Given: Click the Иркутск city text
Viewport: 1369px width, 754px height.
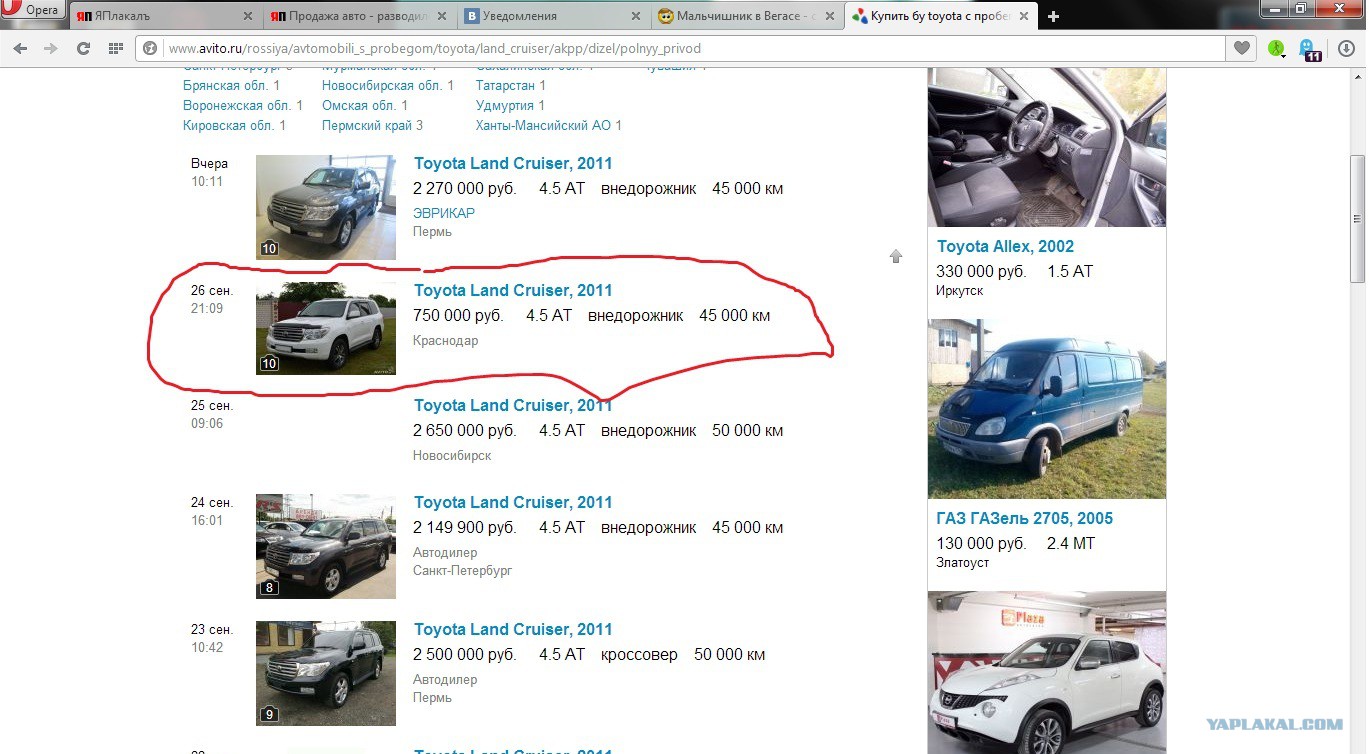Looking at the screenshot, I should (960, 291).
